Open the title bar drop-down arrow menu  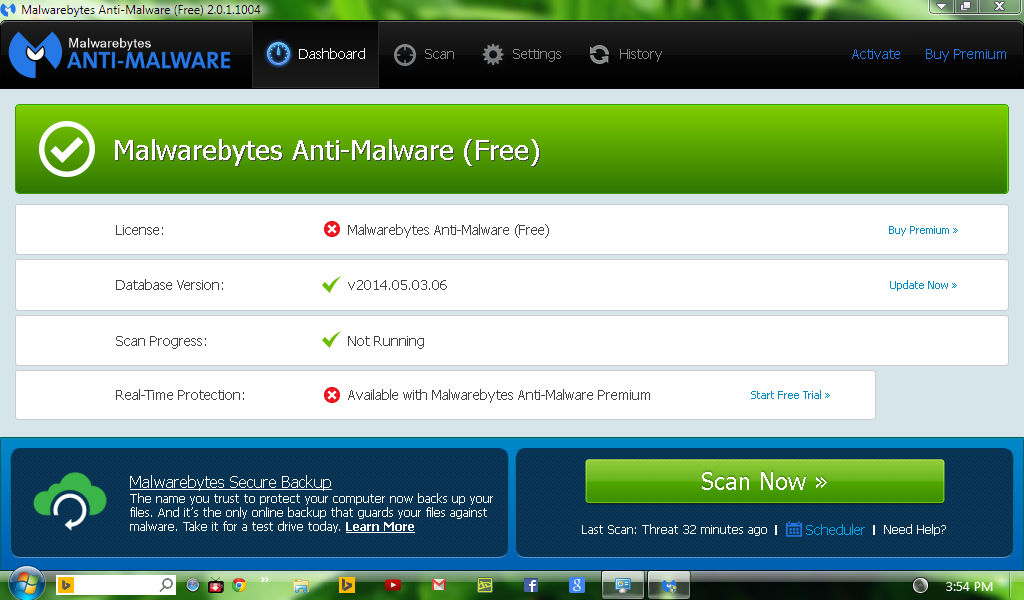[940, 7]
